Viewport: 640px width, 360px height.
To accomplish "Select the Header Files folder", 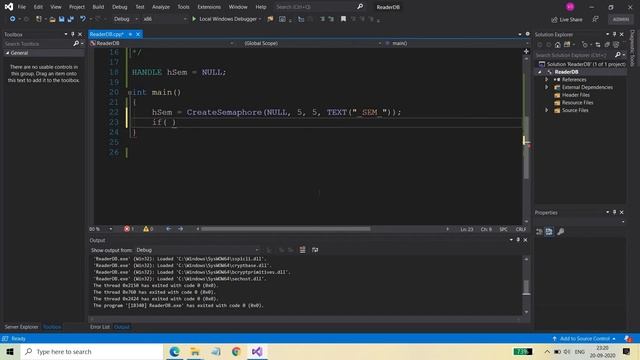I will [576, 95].
